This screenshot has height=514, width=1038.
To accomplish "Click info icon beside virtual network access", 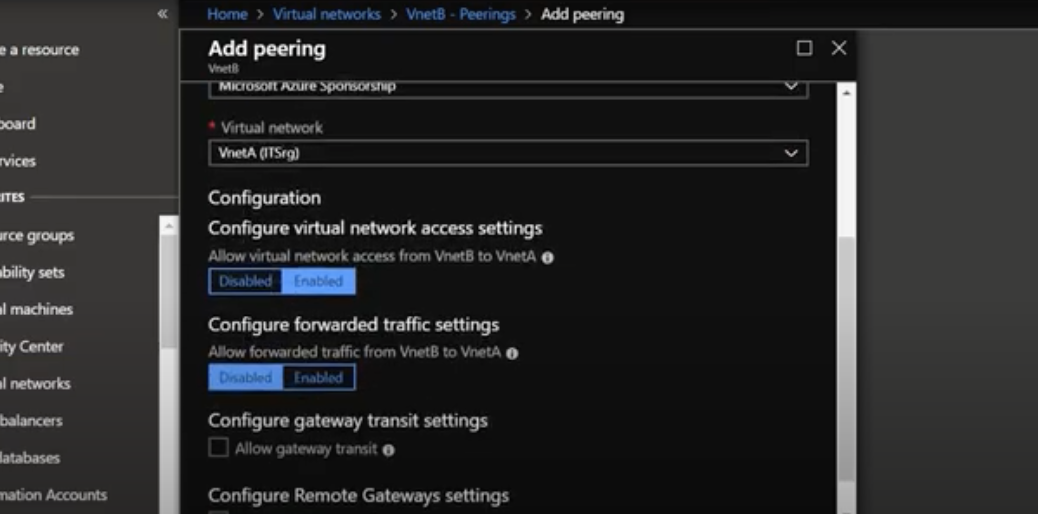I will click(x=547, y=257).
